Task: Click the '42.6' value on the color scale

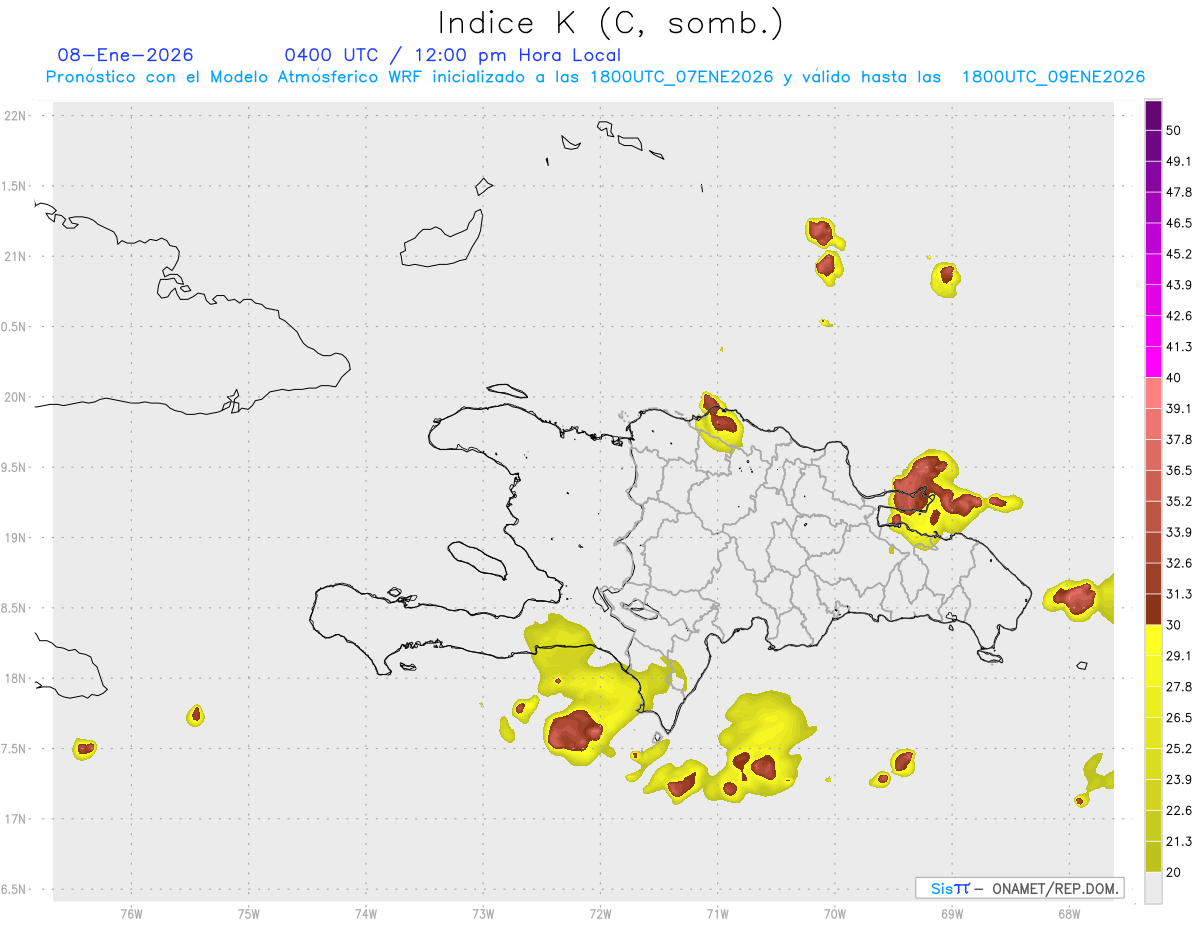Action: [x=1180, y=316]
